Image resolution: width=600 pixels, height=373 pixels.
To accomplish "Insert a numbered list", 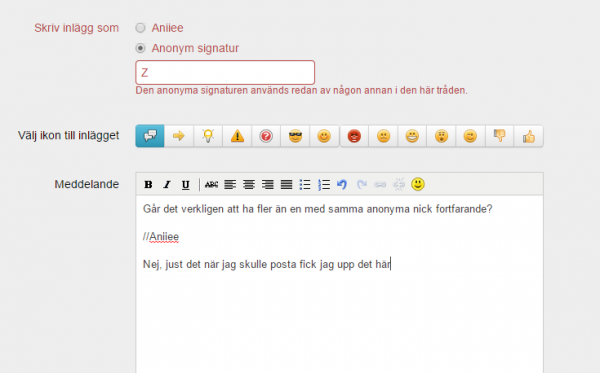I will coord(324,185).
